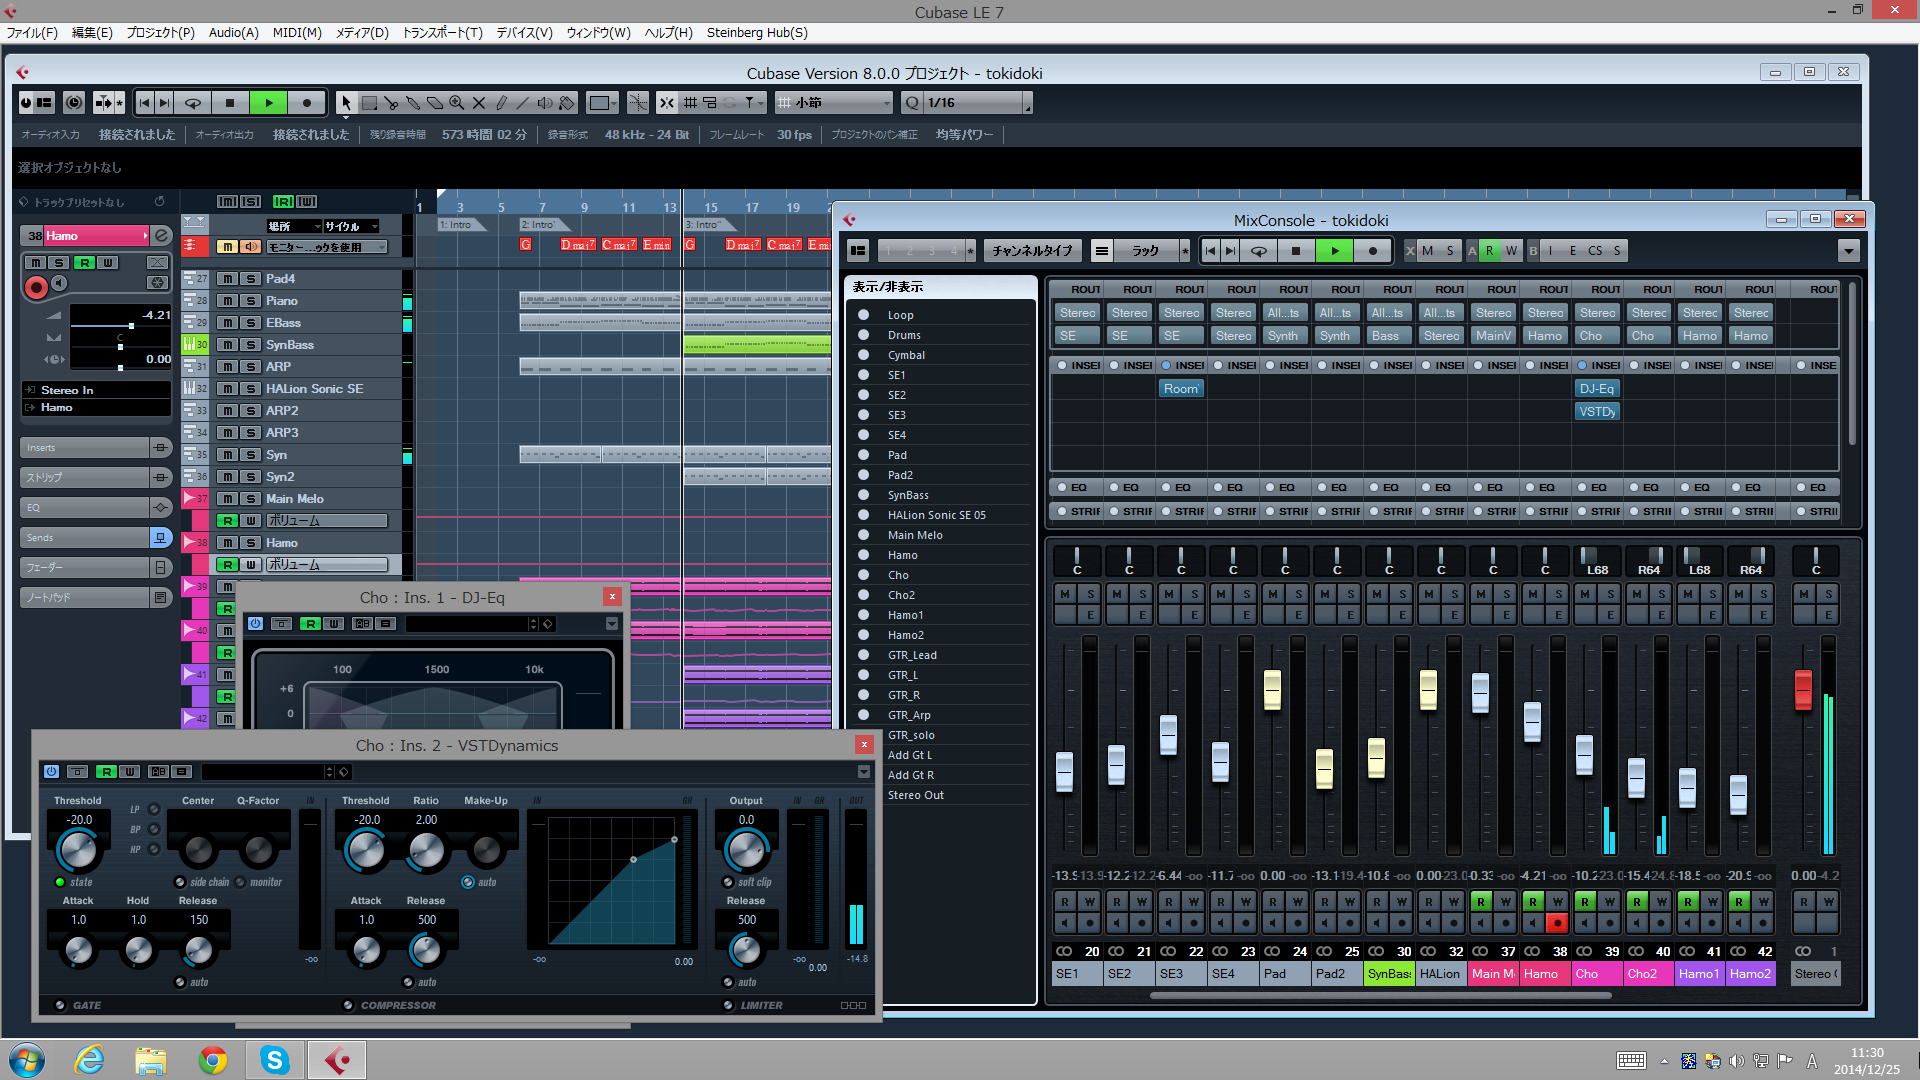Click the Record button in main transport
1920x1080 pixels.
click(307, 103)
